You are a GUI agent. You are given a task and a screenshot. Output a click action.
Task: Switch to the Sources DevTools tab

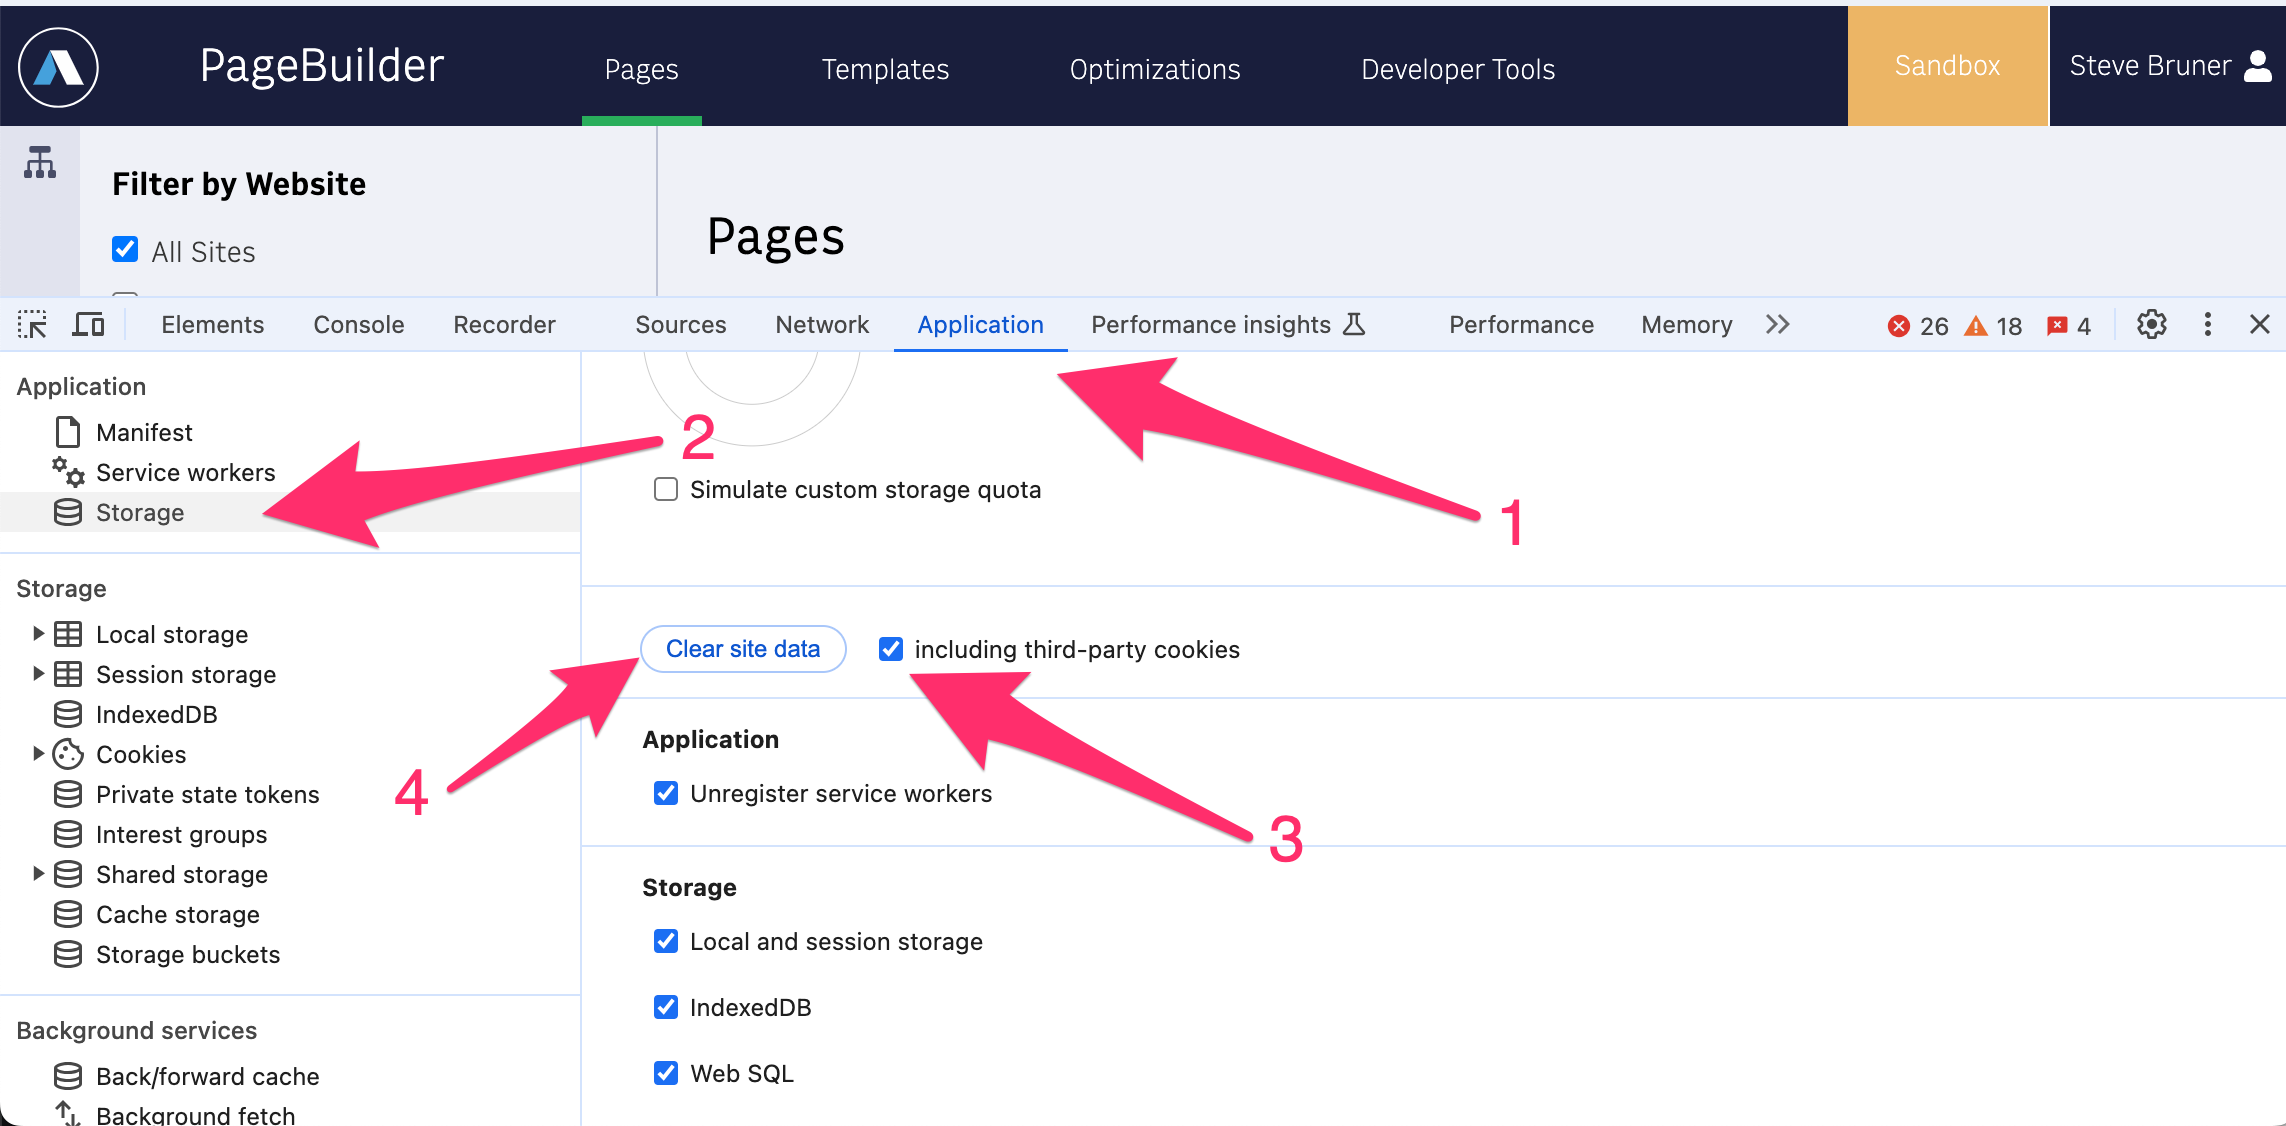point(681,325)
